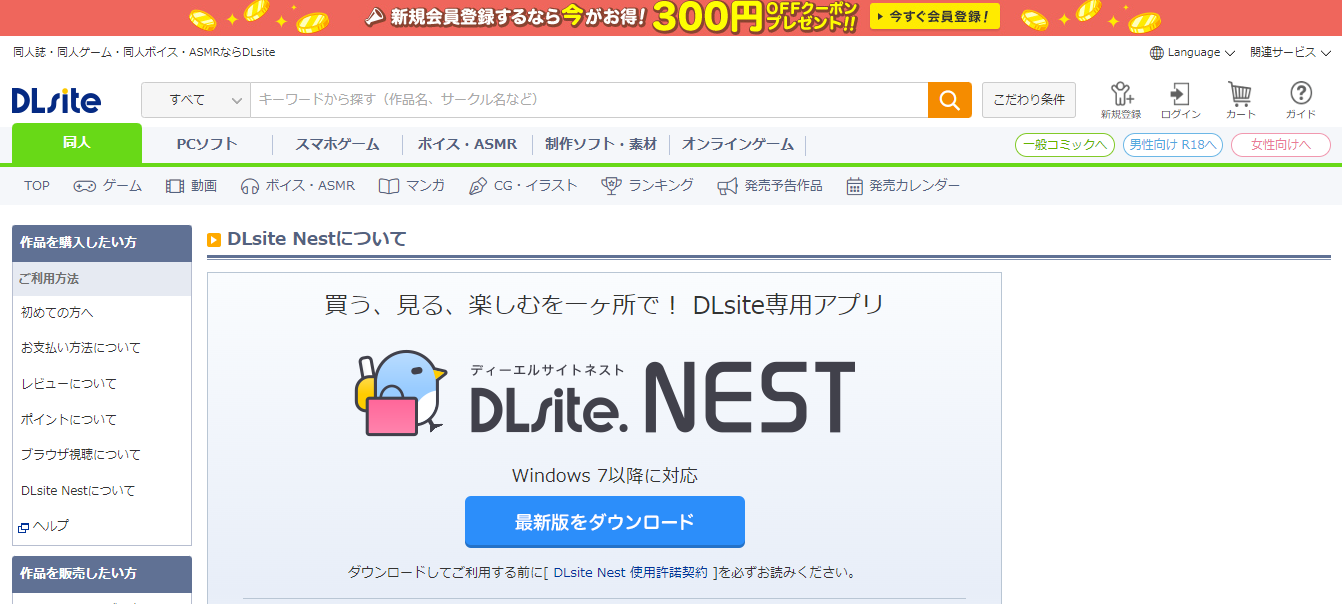Open the ranking trophy link
The width and height of the screenshot is (1342, 604).
[647, 186]
